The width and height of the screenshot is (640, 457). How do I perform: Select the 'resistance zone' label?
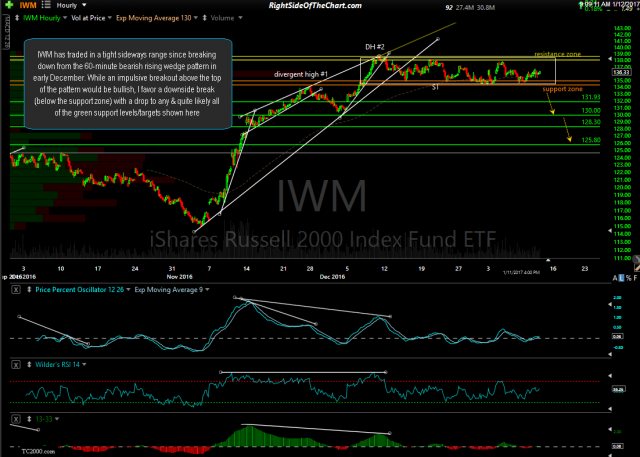(x=557, y=54)
